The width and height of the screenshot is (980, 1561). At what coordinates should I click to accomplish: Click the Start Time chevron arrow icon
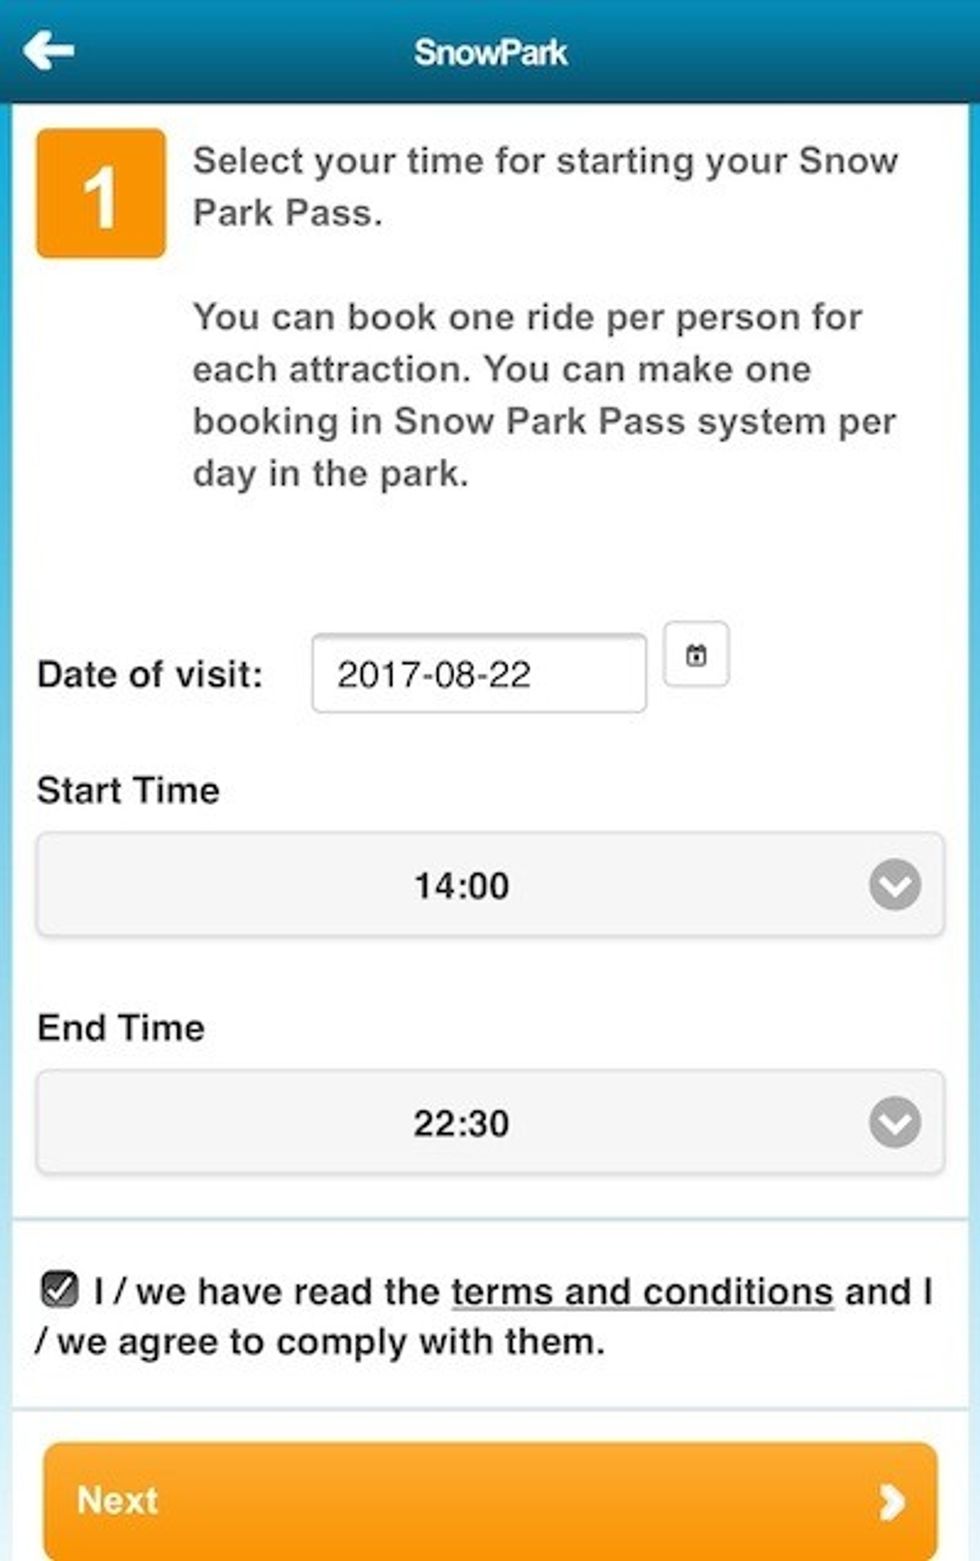click(x=894, y=885)
